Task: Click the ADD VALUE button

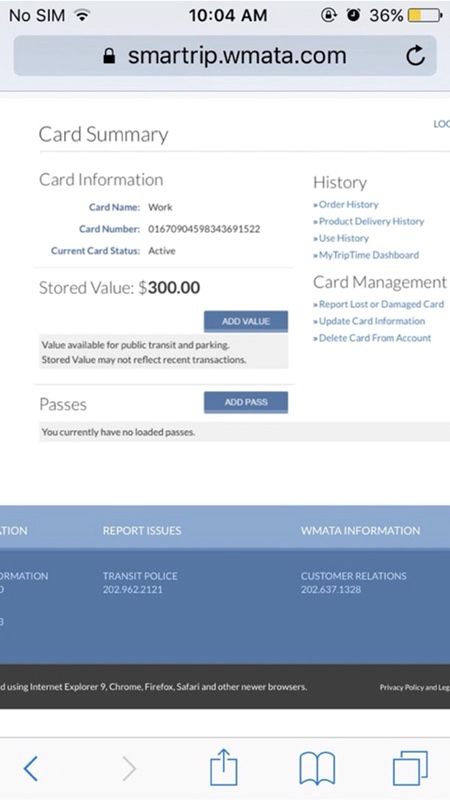Action: [246, 321]
